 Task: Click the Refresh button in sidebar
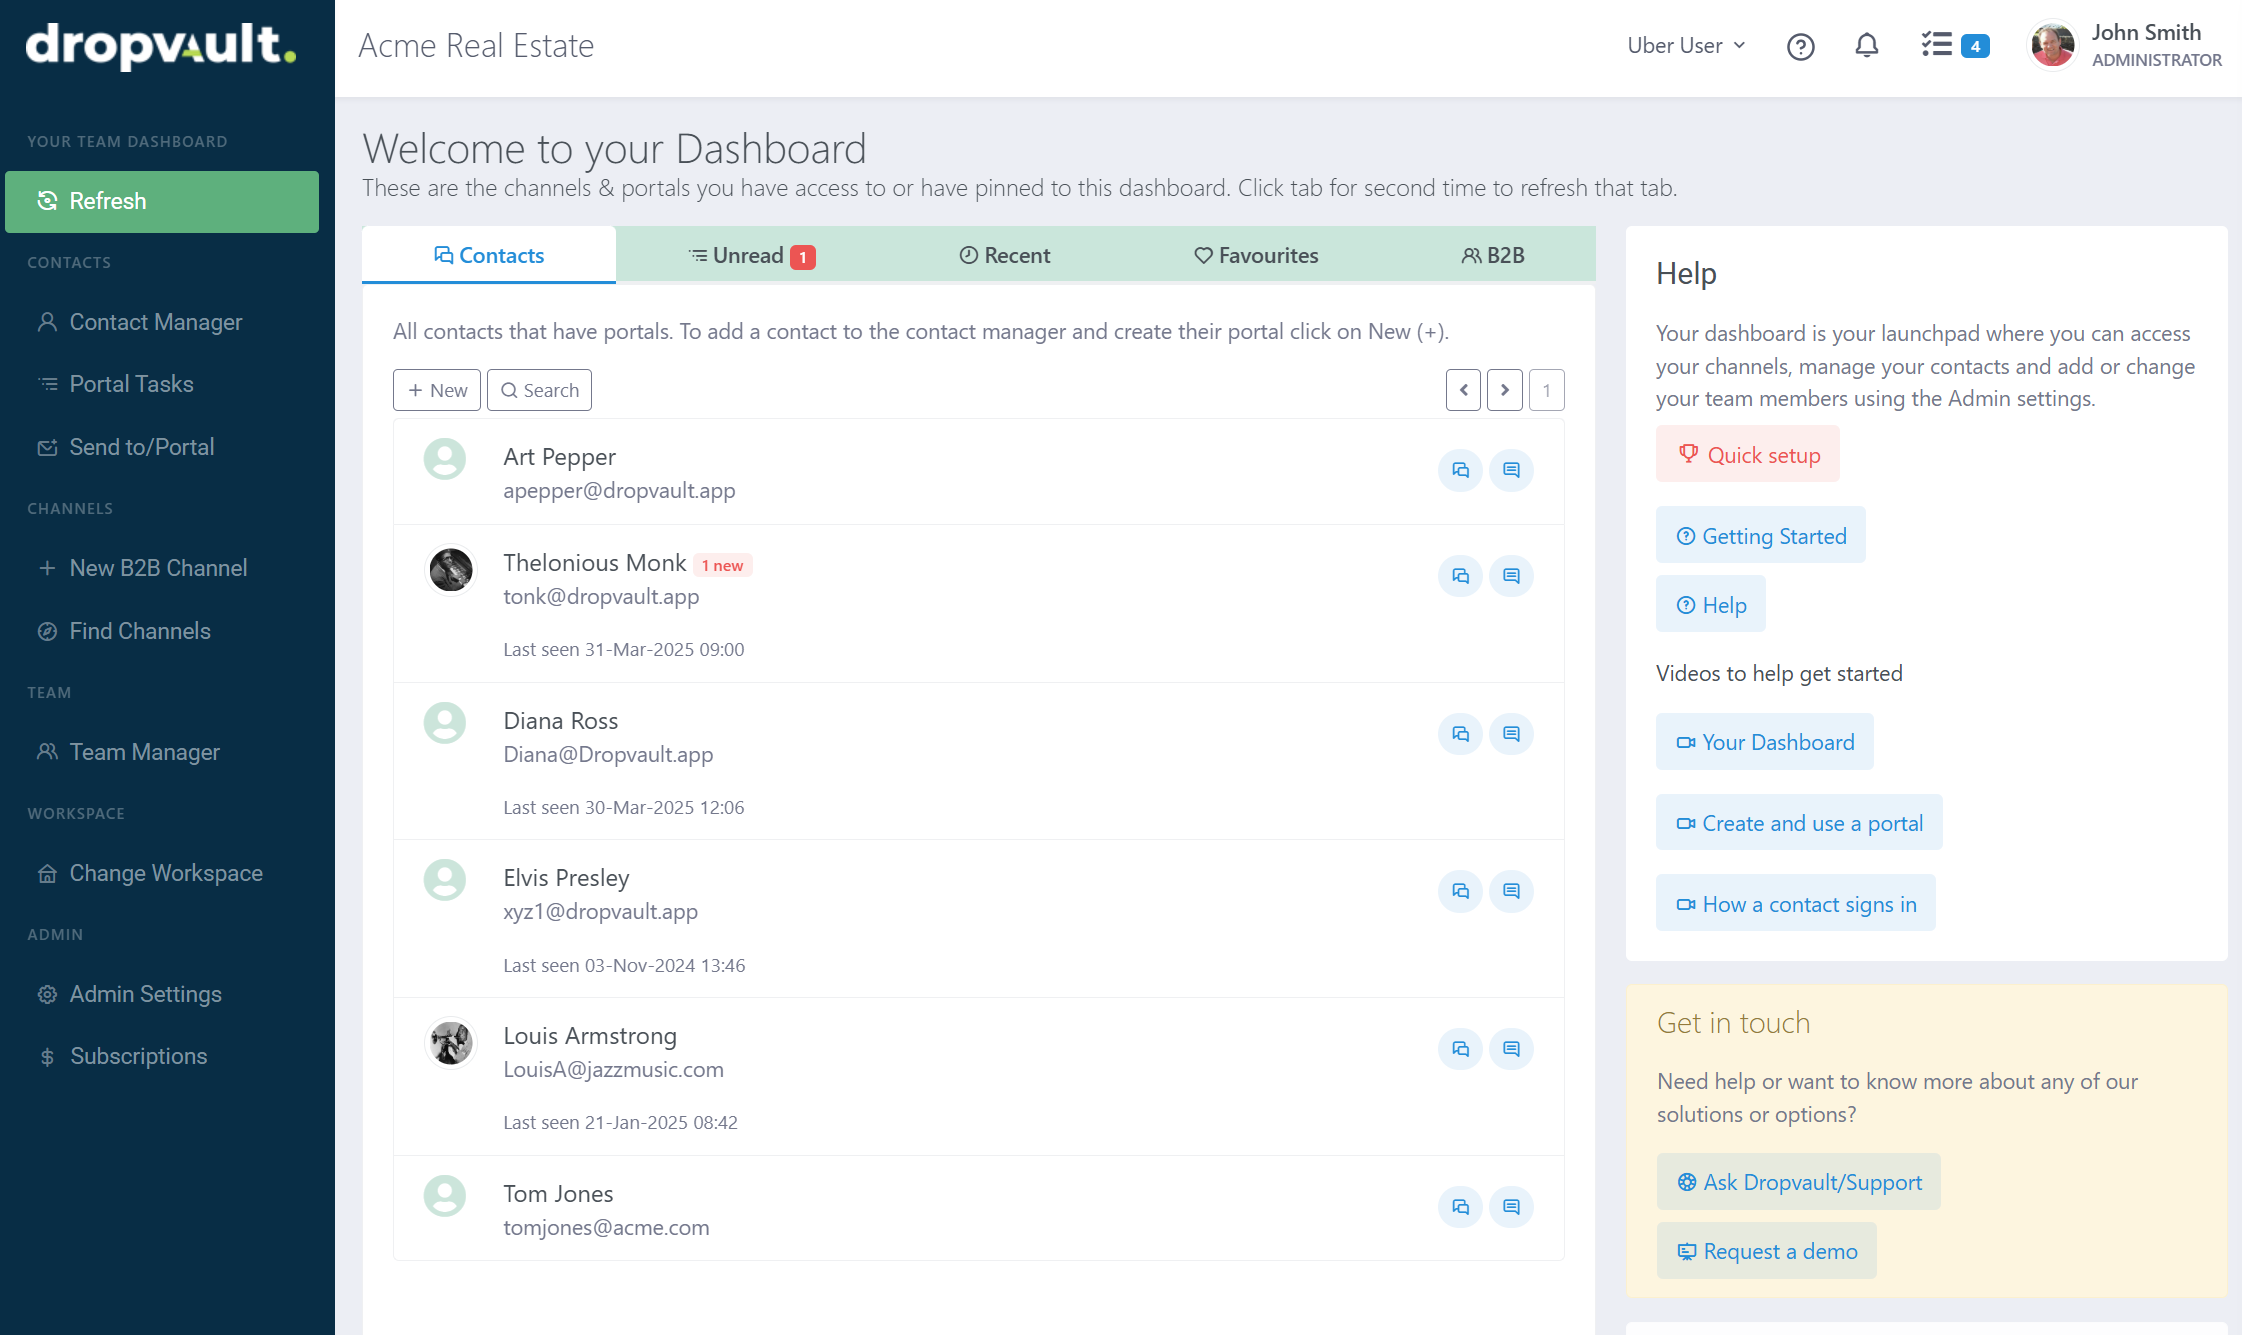click(162, 201)
